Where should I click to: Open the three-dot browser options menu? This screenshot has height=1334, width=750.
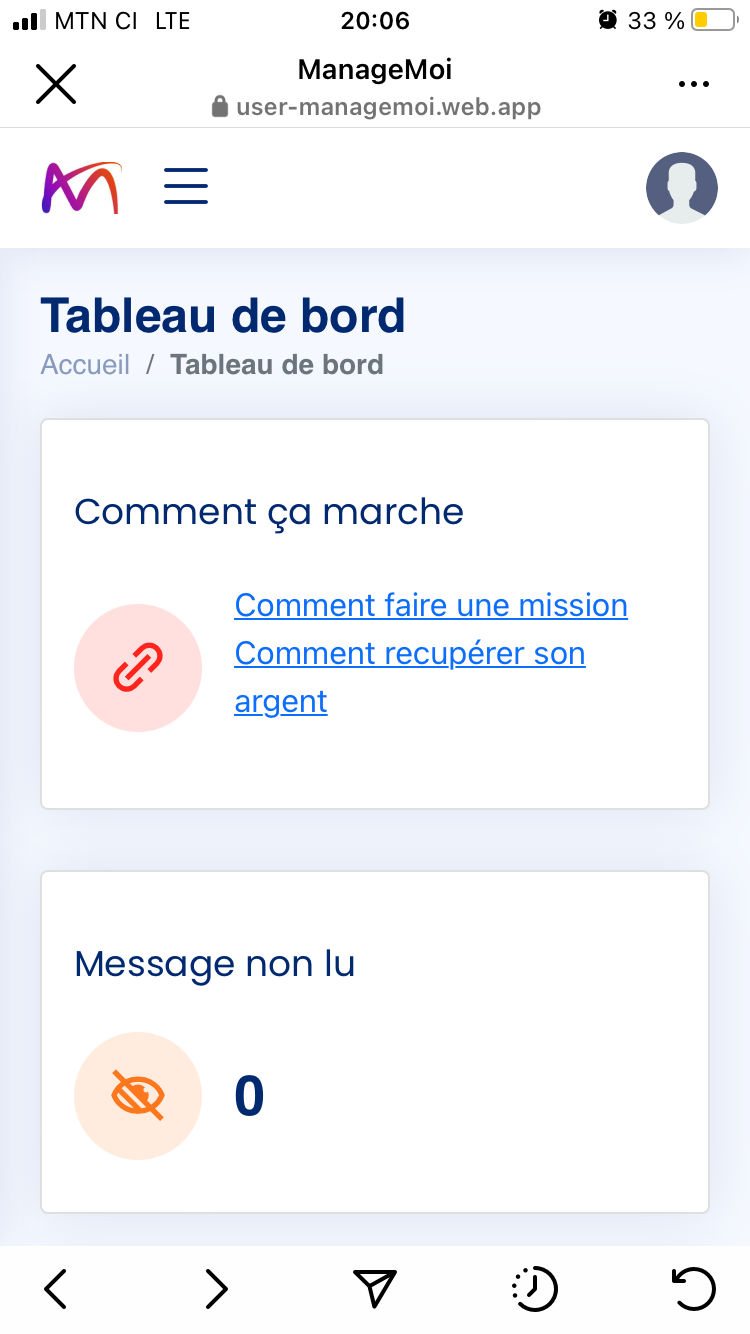click(693, 85)
